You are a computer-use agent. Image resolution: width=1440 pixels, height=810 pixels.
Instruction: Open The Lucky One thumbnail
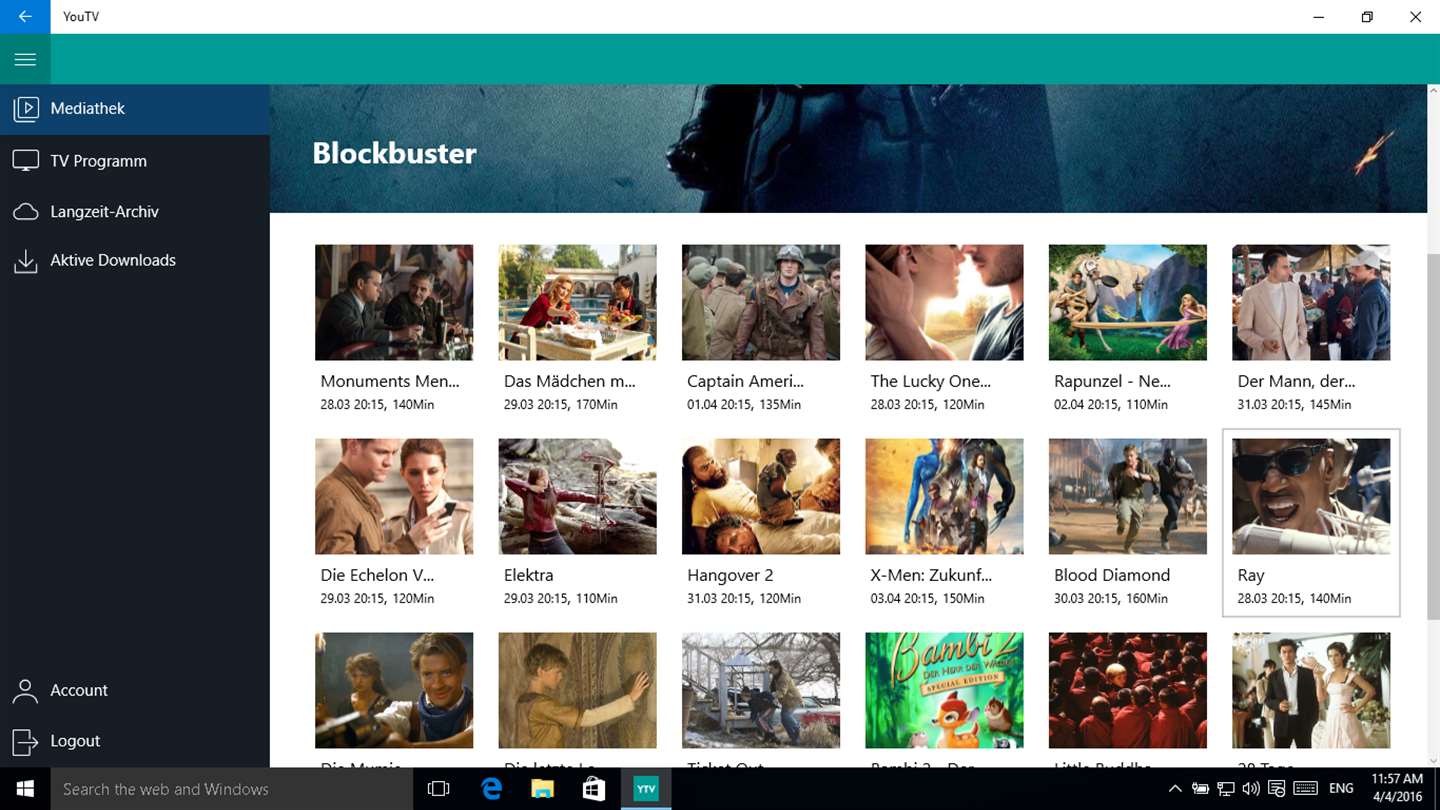coord(944,302)
